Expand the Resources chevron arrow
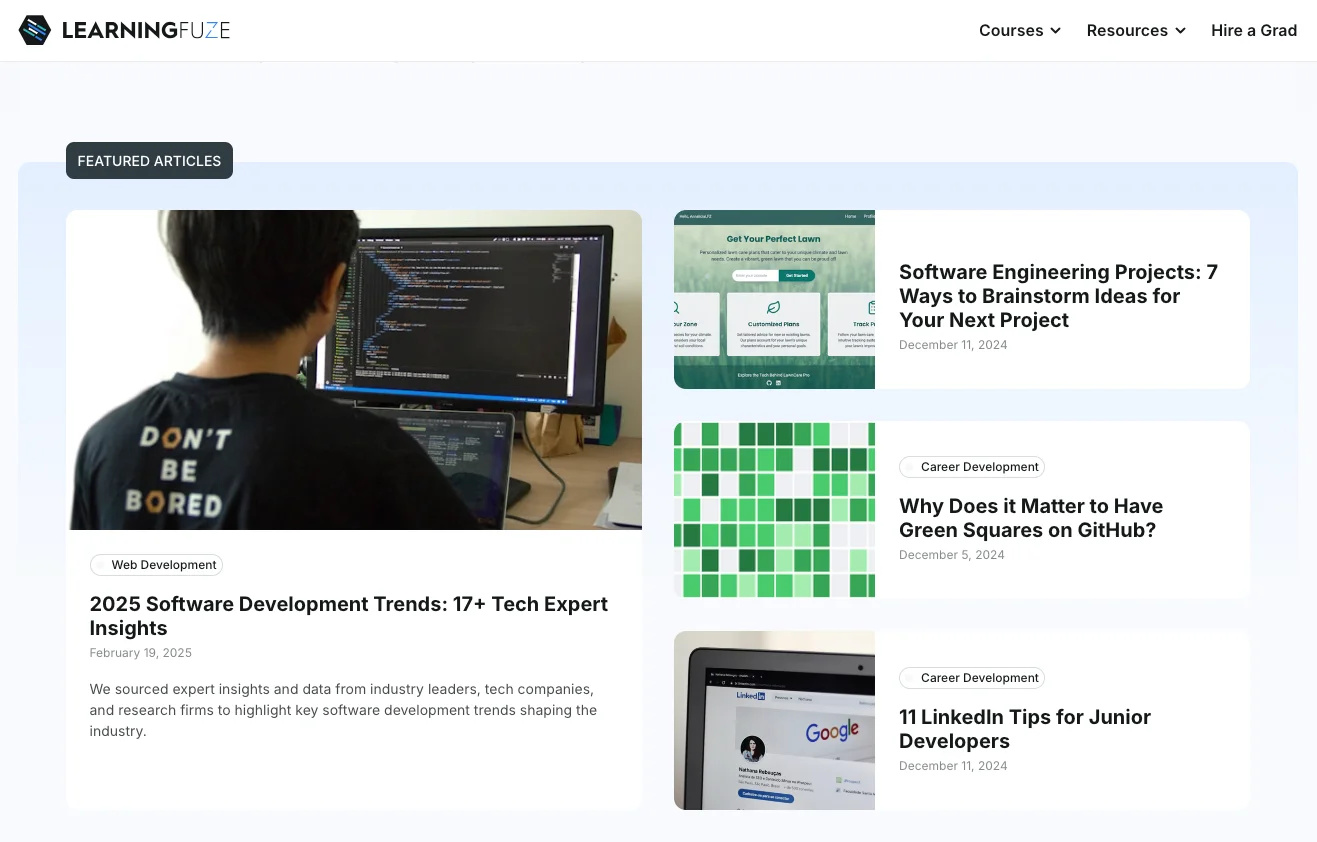This screenshot has width=1317, height=842. pyautogui.click(x=1179, y=31)
